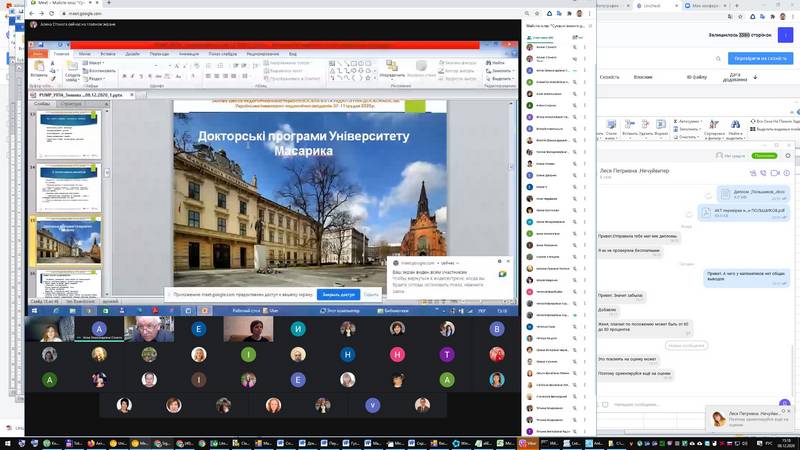Reload the Meet browser page
This screenshot has width=800, height=450.
(51, 13)
